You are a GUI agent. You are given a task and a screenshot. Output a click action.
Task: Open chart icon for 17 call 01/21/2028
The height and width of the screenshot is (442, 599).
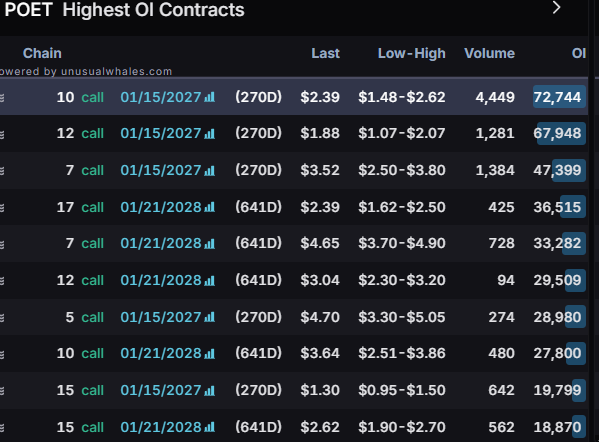point(209,207)
